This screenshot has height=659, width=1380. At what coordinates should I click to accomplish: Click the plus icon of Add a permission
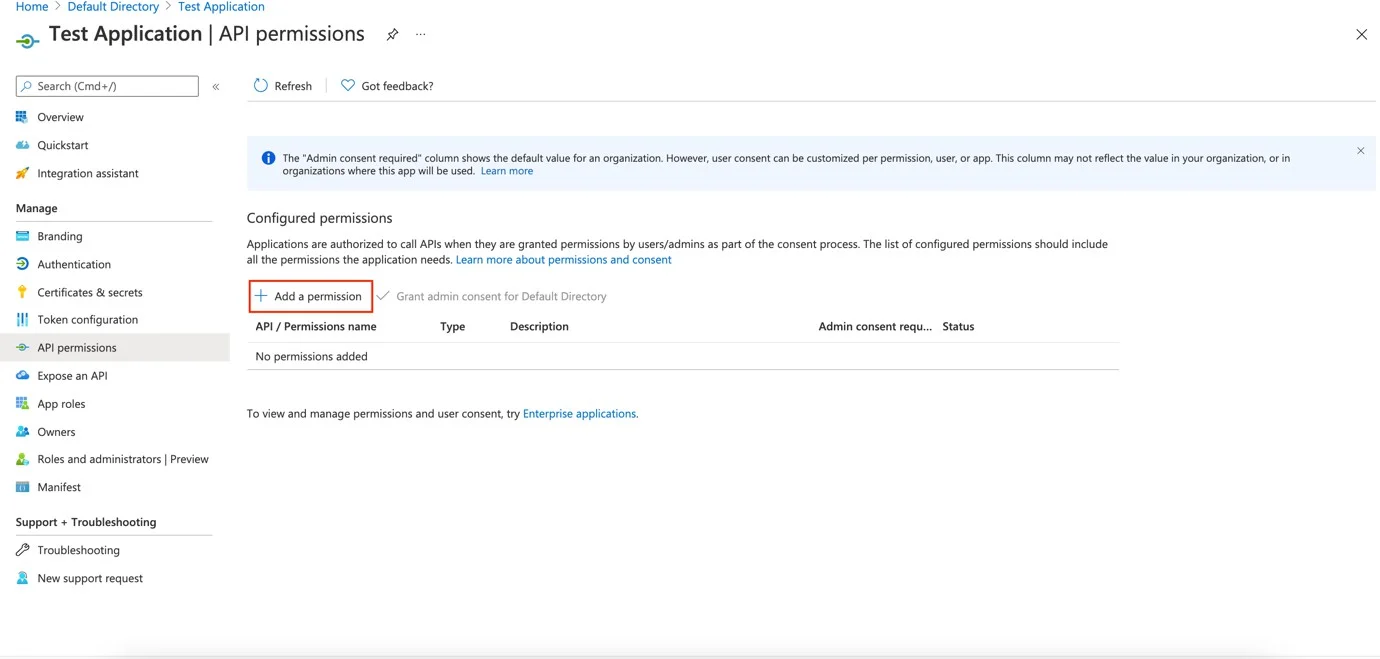[261, 296]
